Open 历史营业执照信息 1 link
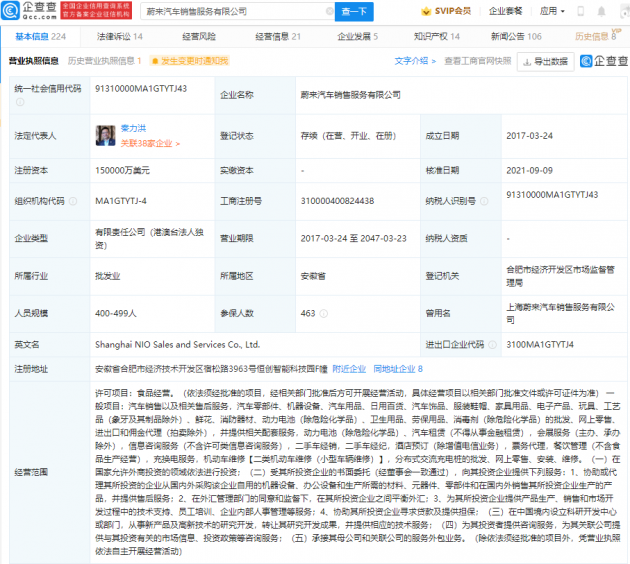This screenshot has width=630, height=564. (104, 61)
